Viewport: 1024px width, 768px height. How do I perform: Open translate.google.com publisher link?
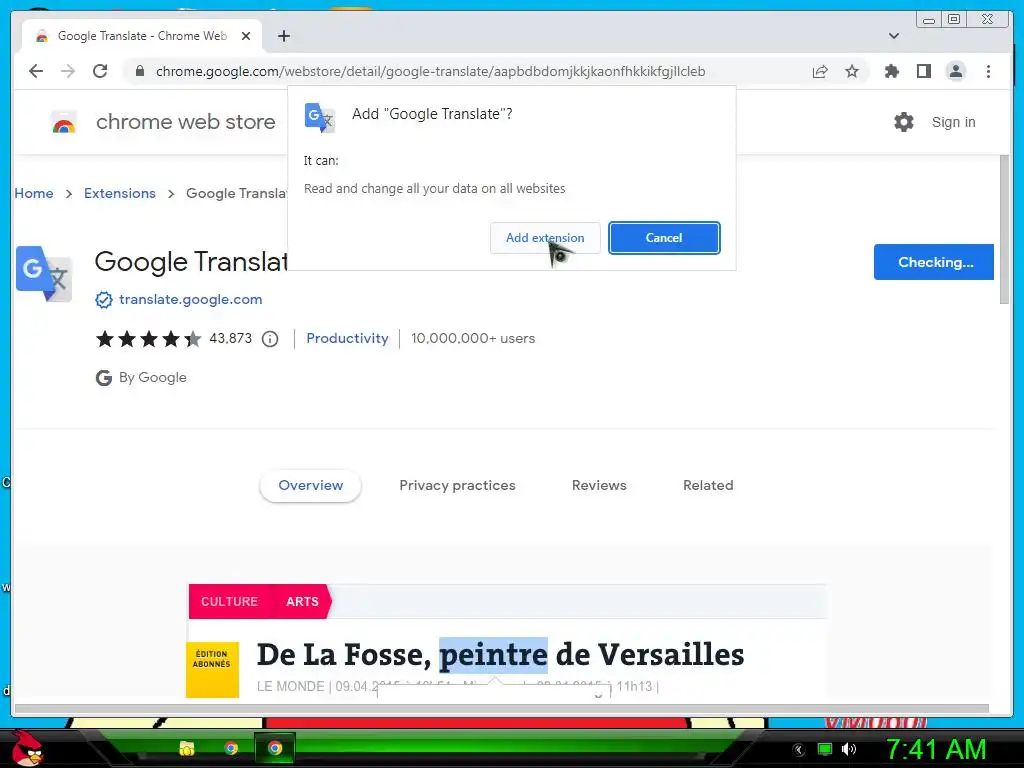(x=190, y=299)
